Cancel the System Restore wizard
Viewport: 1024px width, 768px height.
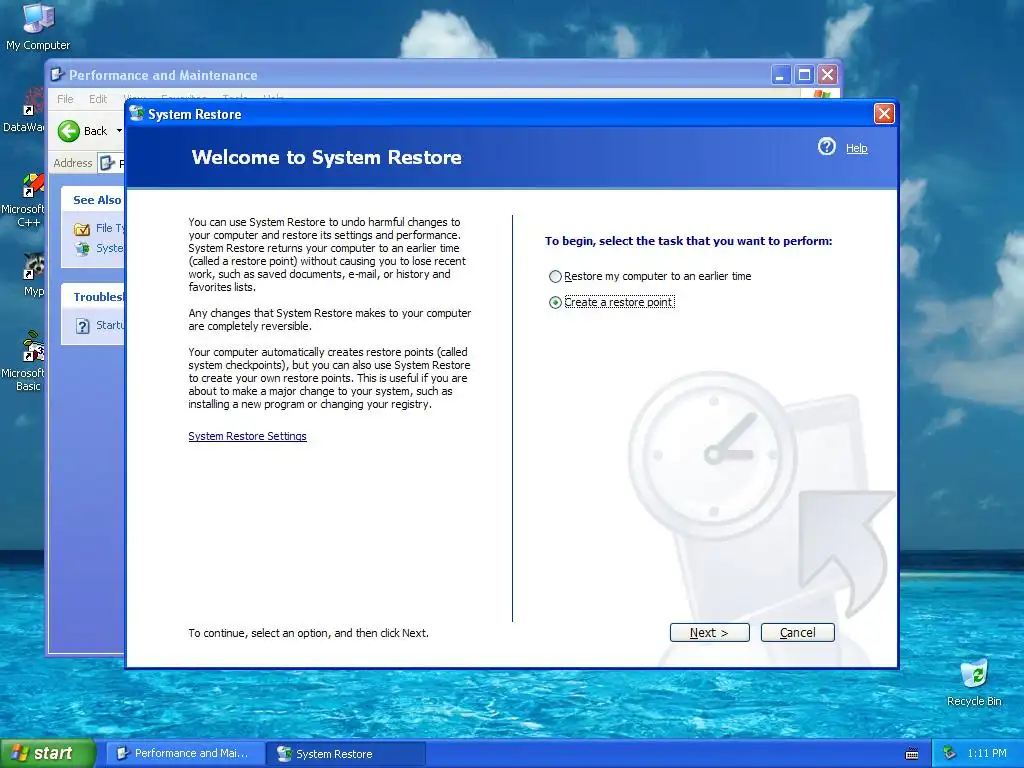click(797, 632)
